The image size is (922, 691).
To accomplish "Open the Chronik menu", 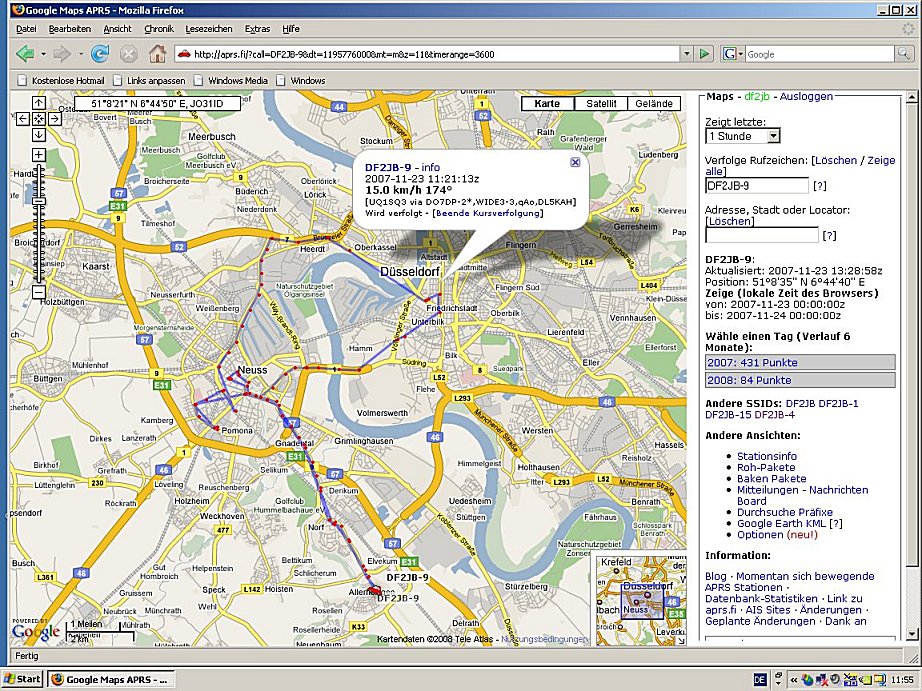I will (159, 29).
